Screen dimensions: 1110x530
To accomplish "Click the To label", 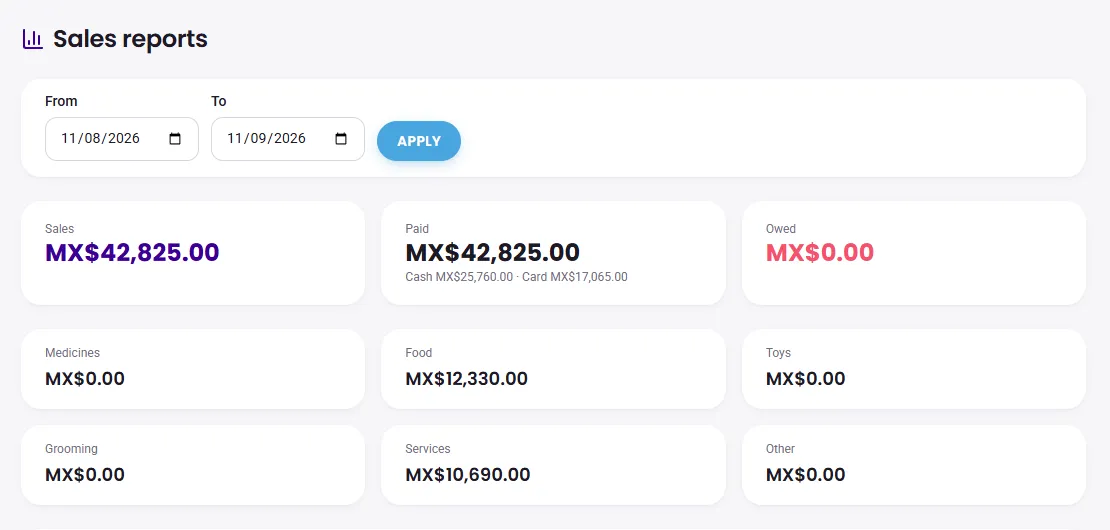I will pyautogui.click(x=219, y=101).
